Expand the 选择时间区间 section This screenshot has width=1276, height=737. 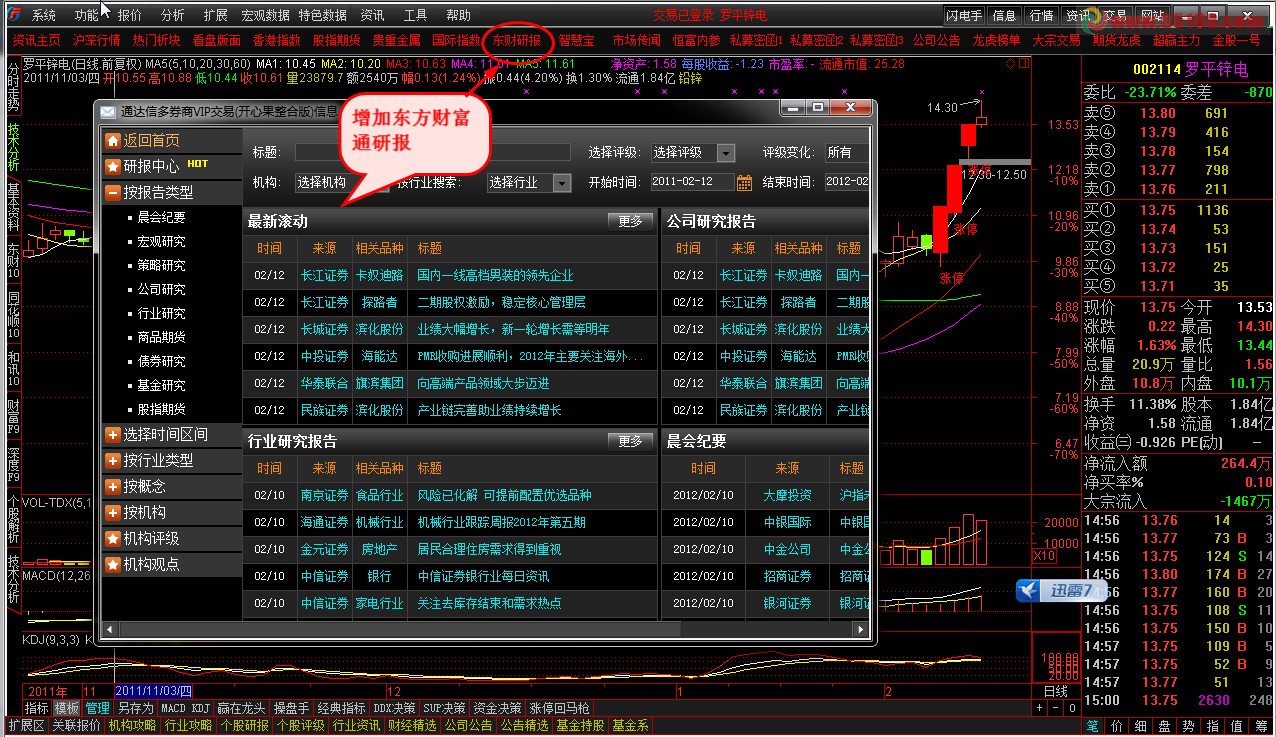pos(112,434)
